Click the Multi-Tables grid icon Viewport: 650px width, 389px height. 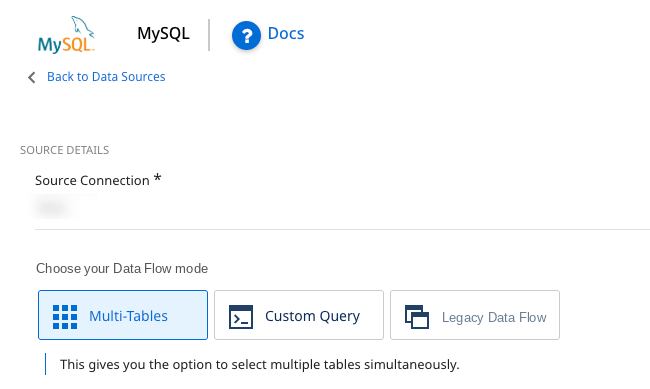[65, 317]
